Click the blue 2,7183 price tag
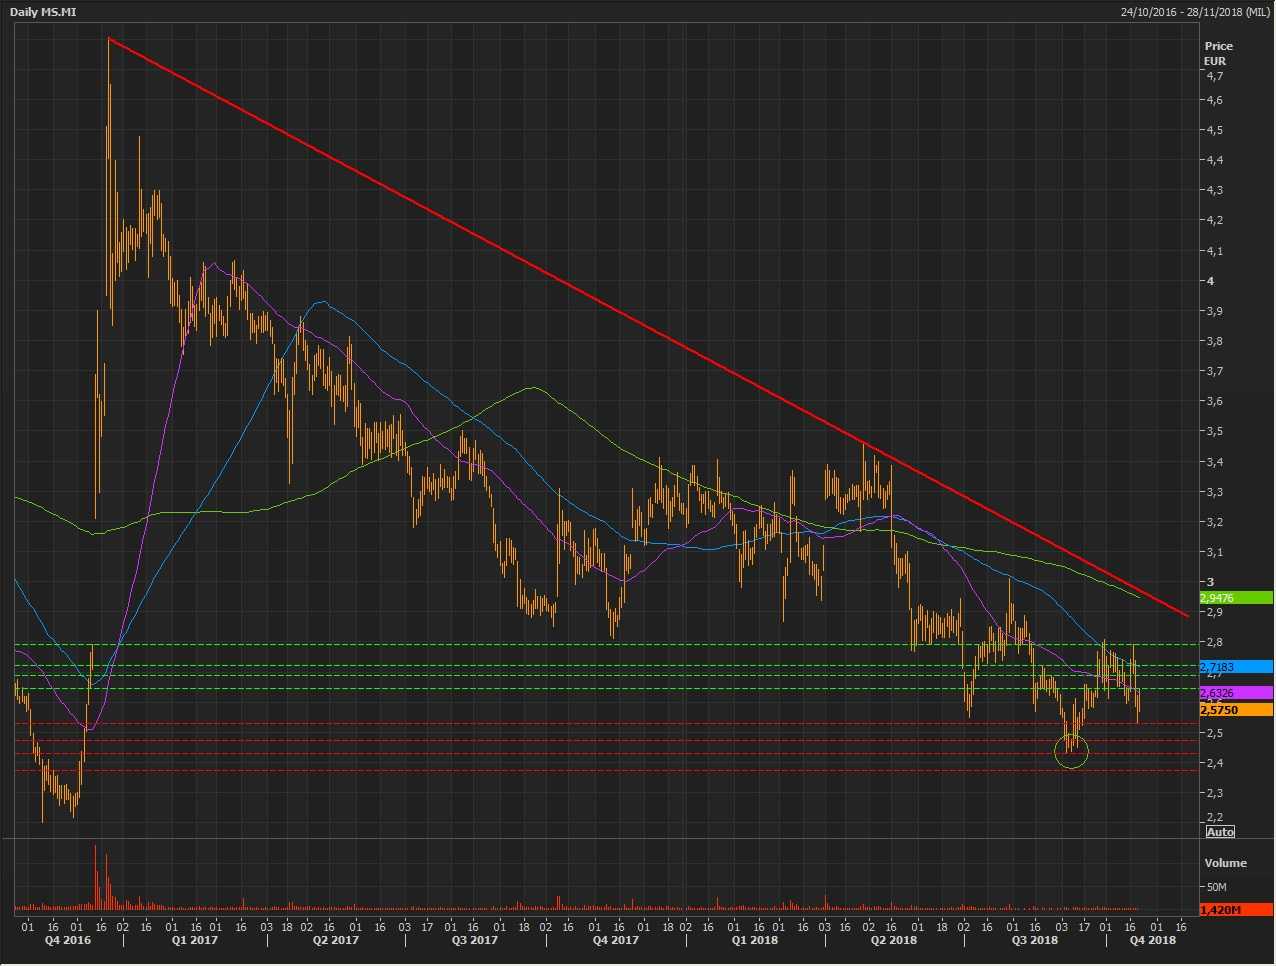1276x966 pixels. pos(1236,667)
